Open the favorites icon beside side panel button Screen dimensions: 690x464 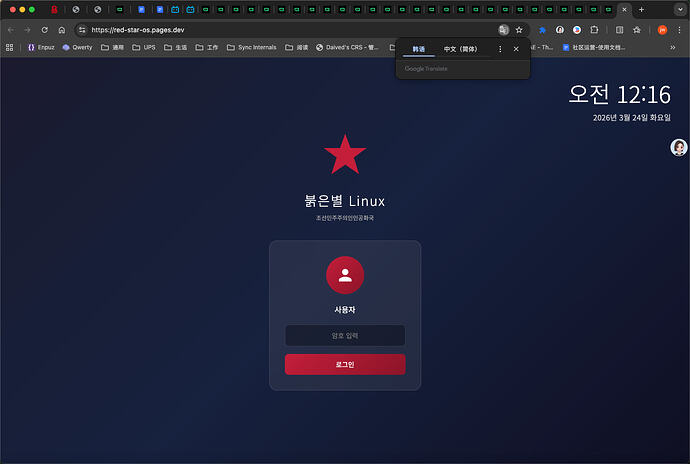(637, 30)
